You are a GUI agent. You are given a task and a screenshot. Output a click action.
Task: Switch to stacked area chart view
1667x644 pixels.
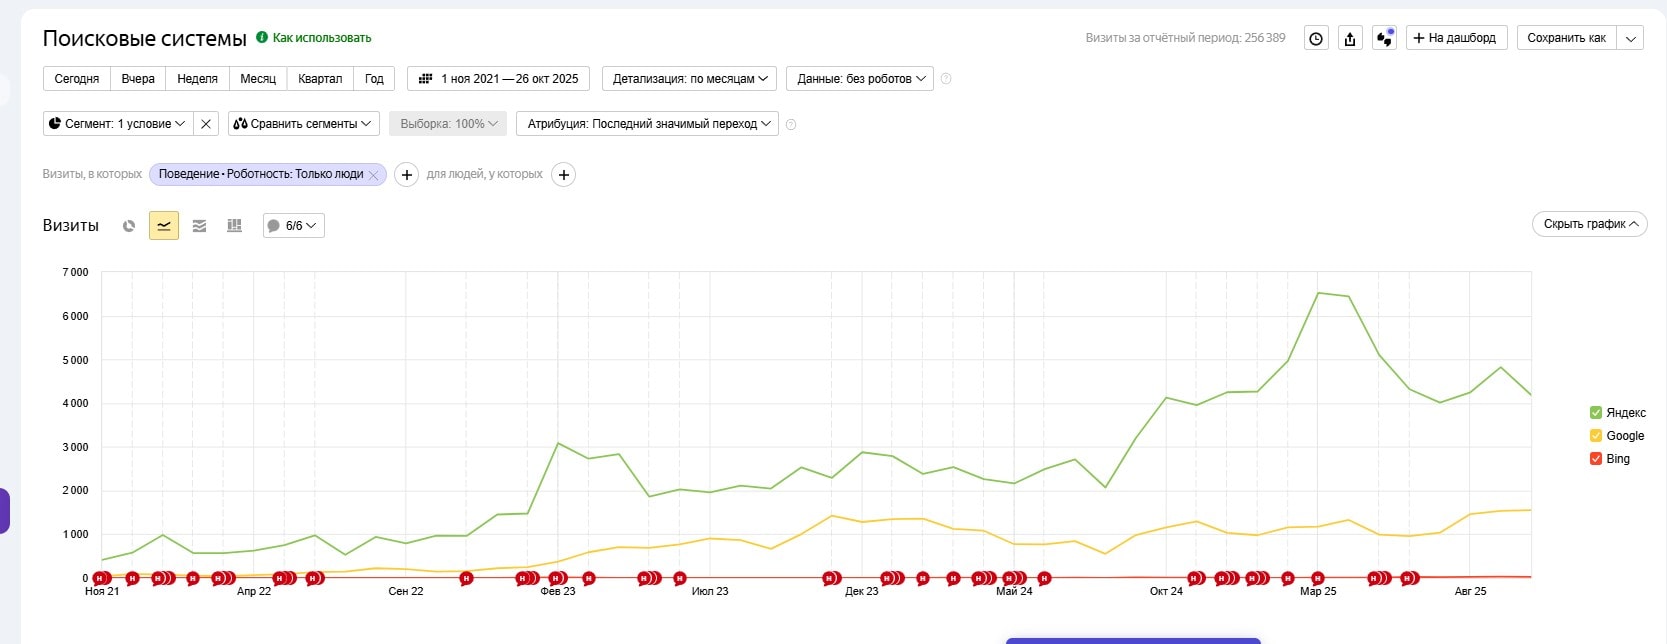[199, 226]
